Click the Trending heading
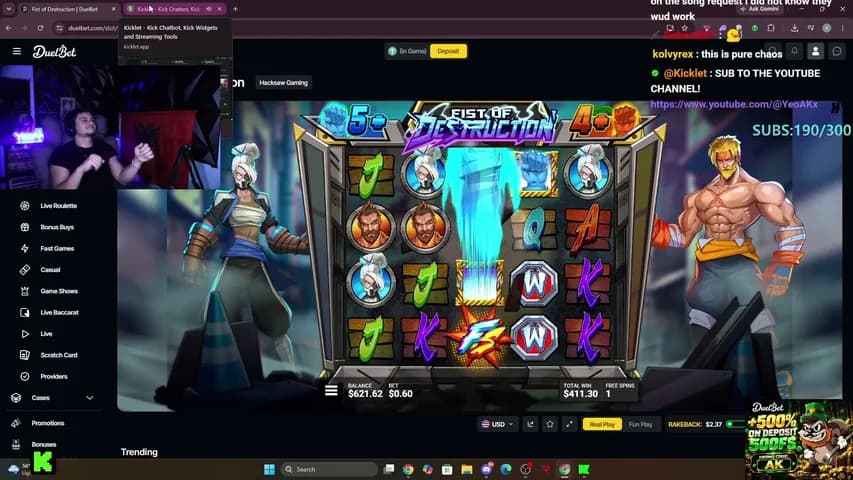The image size is (853, 480). click(139, 452)
